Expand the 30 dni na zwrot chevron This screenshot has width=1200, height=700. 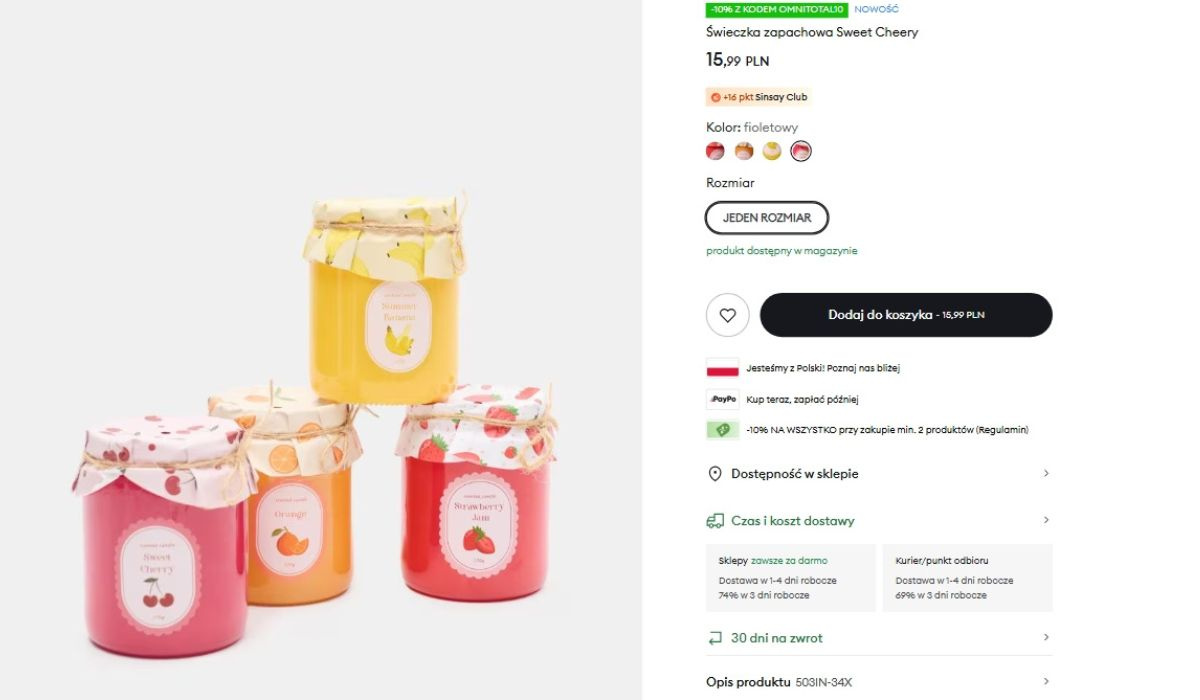[x=1046, y=638]
